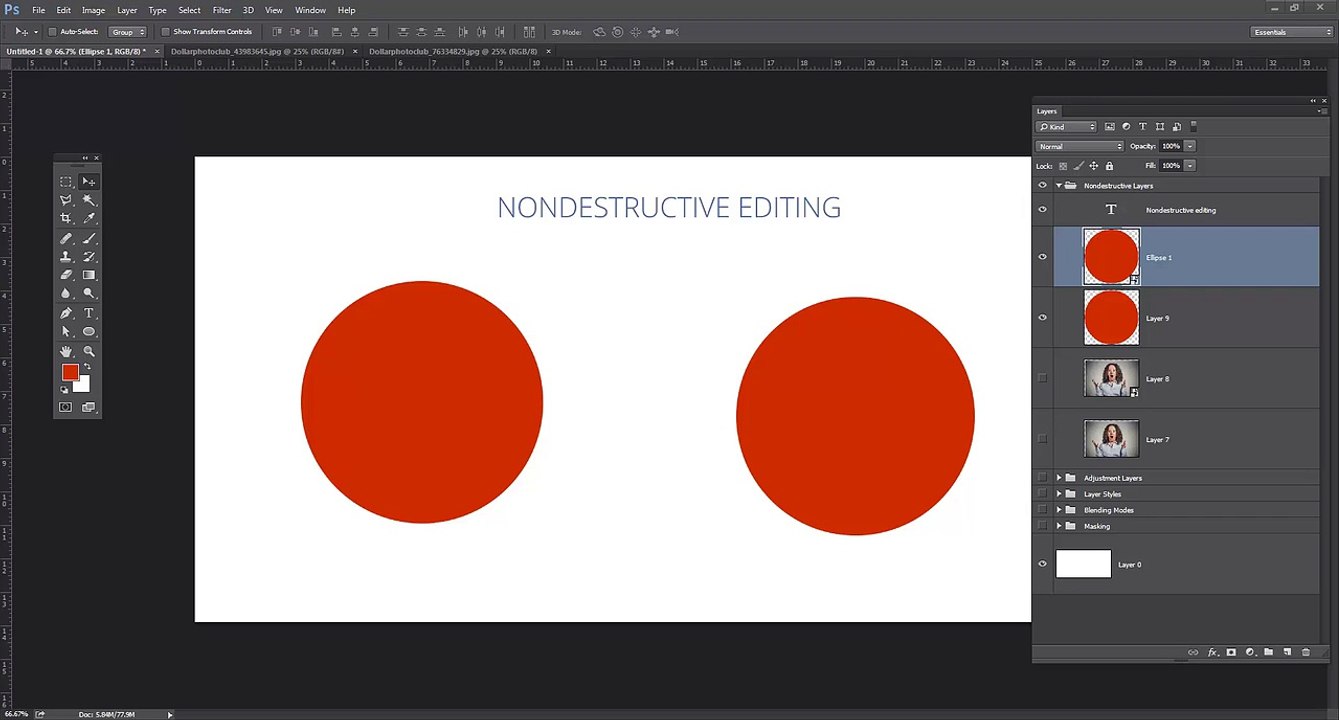Image resolution: width=1339 pixels, height=720 pixels.
Task: Select the Crop tool
Action: pos(66,219)
